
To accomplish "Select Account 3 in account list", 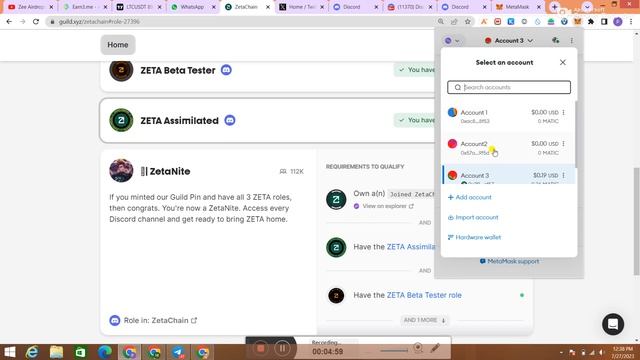I will [509, 175].
